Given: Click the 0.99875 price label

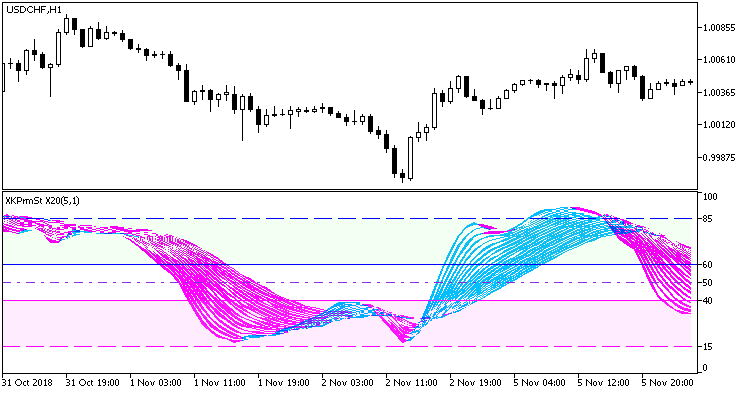Looking at the screenshot, I should 719,157.
